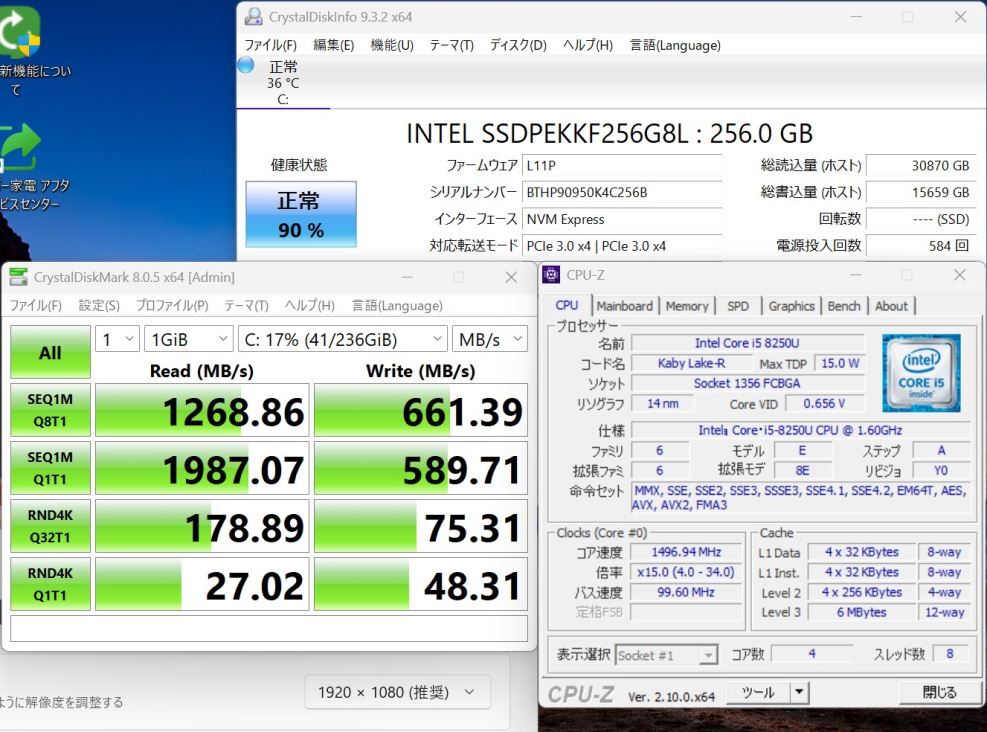Click the RND4K Q1T1 write result 48.31
987x732 pixels.
click(x=420, y=583)
